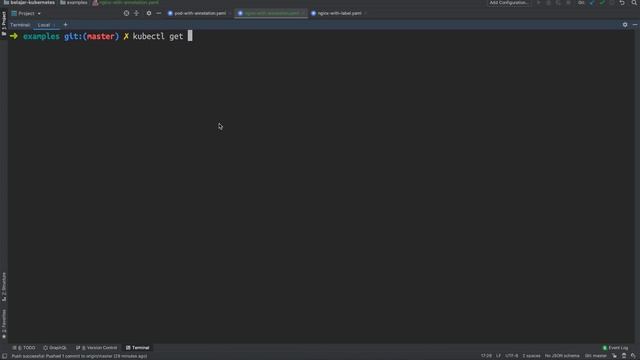Toggle the Terminal tool window button
Screen dimensions: 640x360
[x=138, y=348]
